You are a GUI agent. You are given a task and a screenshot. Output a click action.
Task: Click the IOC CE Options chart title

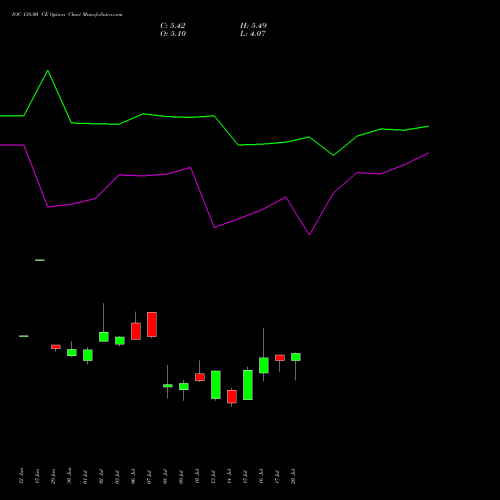[67, 15]
